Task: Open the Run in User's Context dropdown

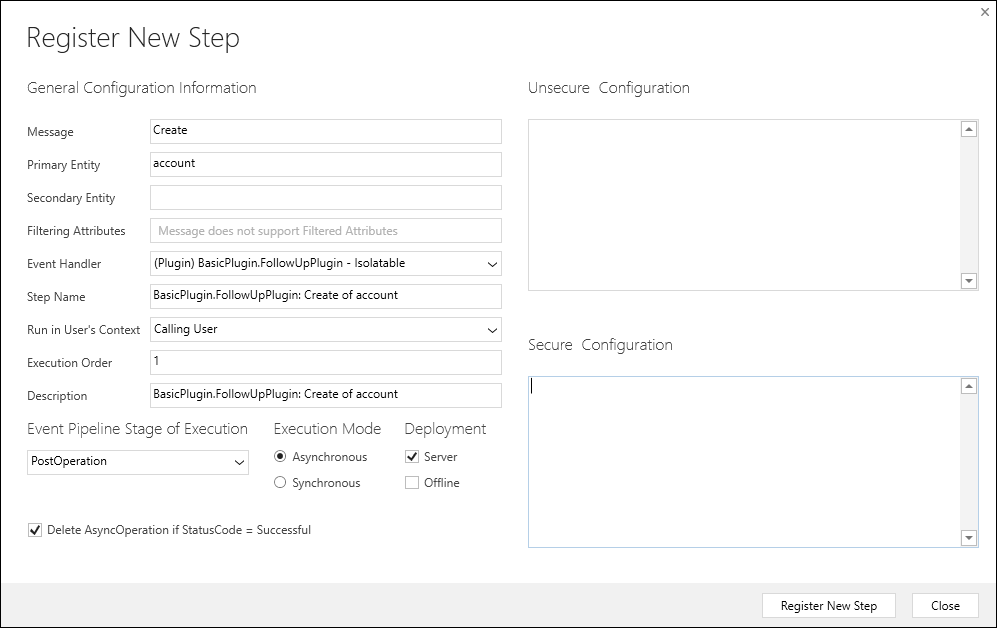Action: [492, 329]
